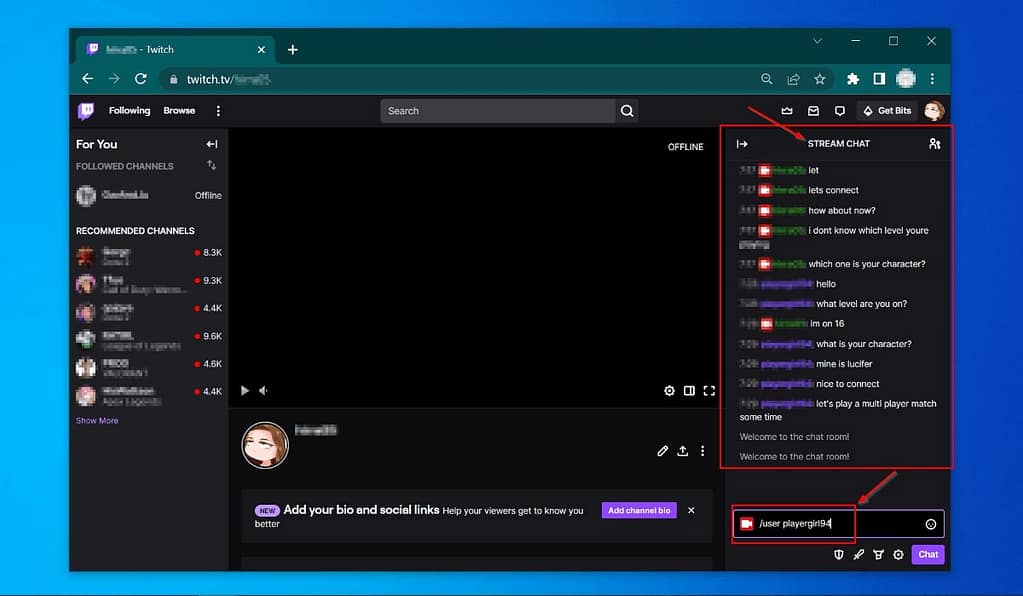1023x596 pixels.
Task: Click the channel profile picture
Action: pos(265,445)
